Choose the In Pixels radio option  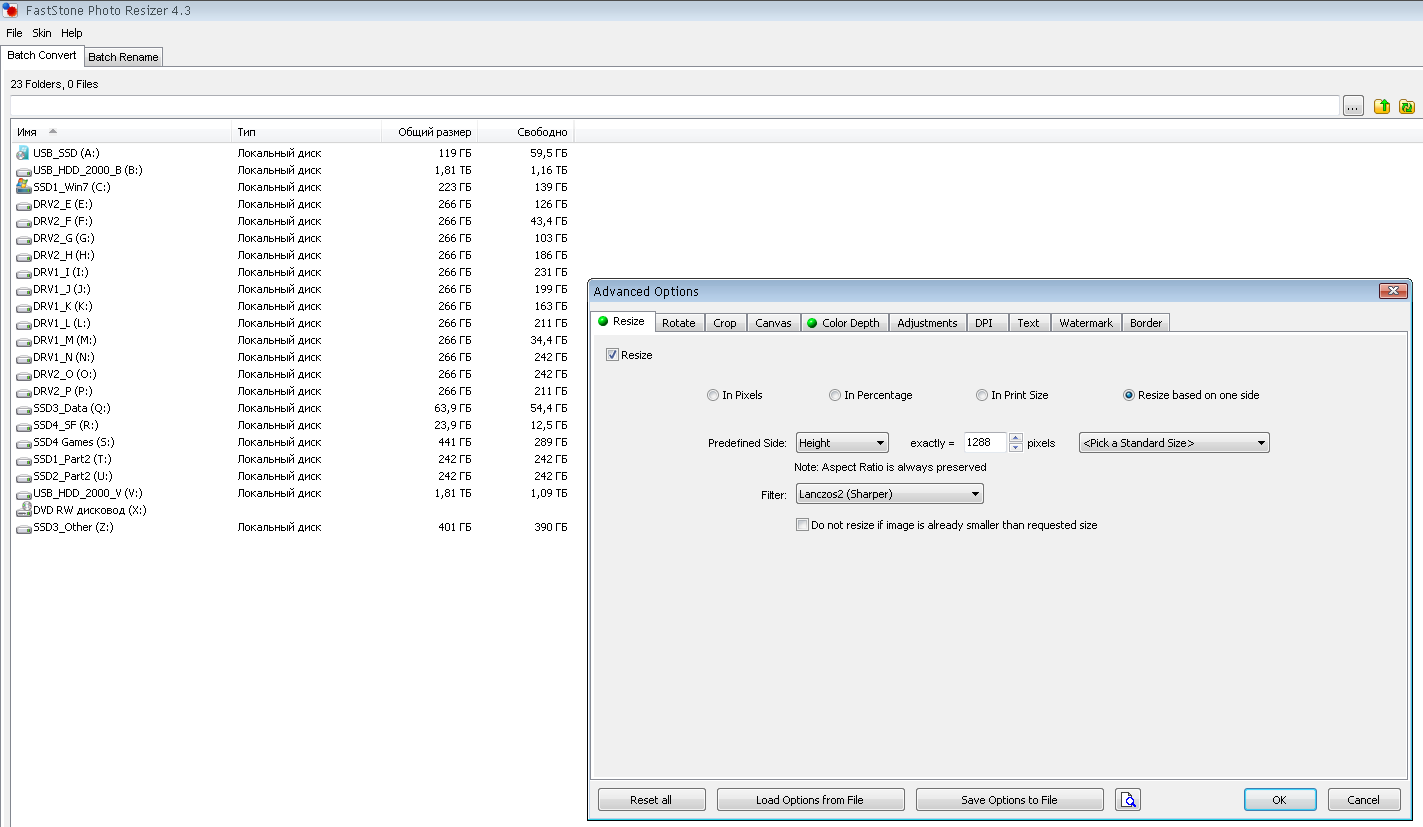point(713,395)
